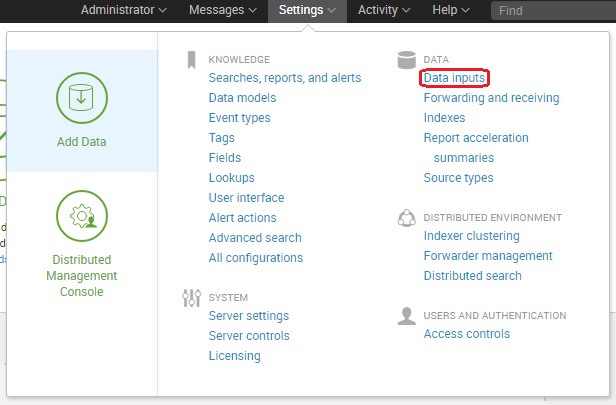Click the Knowledge bookmark icon
The width and height of the screenshot is (616, 405).
[191, 60]
